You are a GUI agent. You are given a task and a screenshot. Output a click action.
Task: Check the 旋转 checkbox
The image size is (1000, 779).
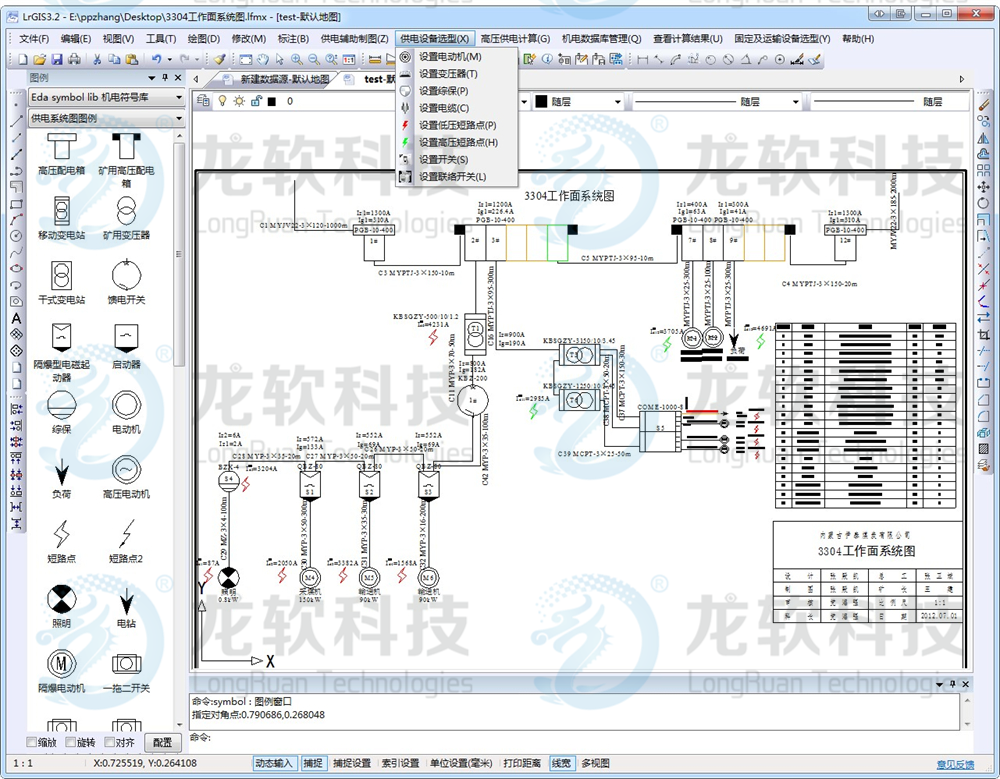point(71,743)
